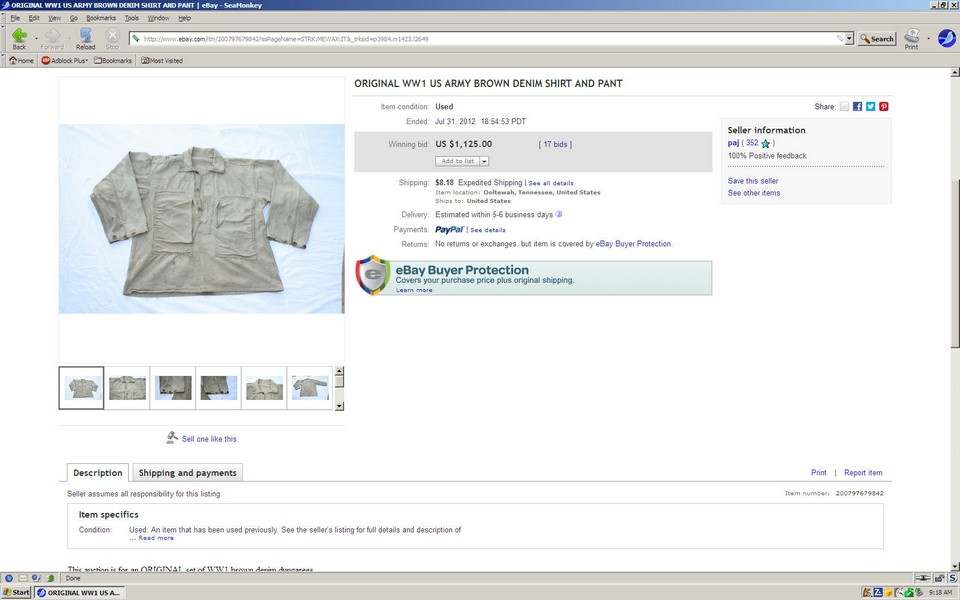Image resolution: width=960 pixels, height=600 pixels.
Task: Share listing on Facebook
Action: pos(857,106)
